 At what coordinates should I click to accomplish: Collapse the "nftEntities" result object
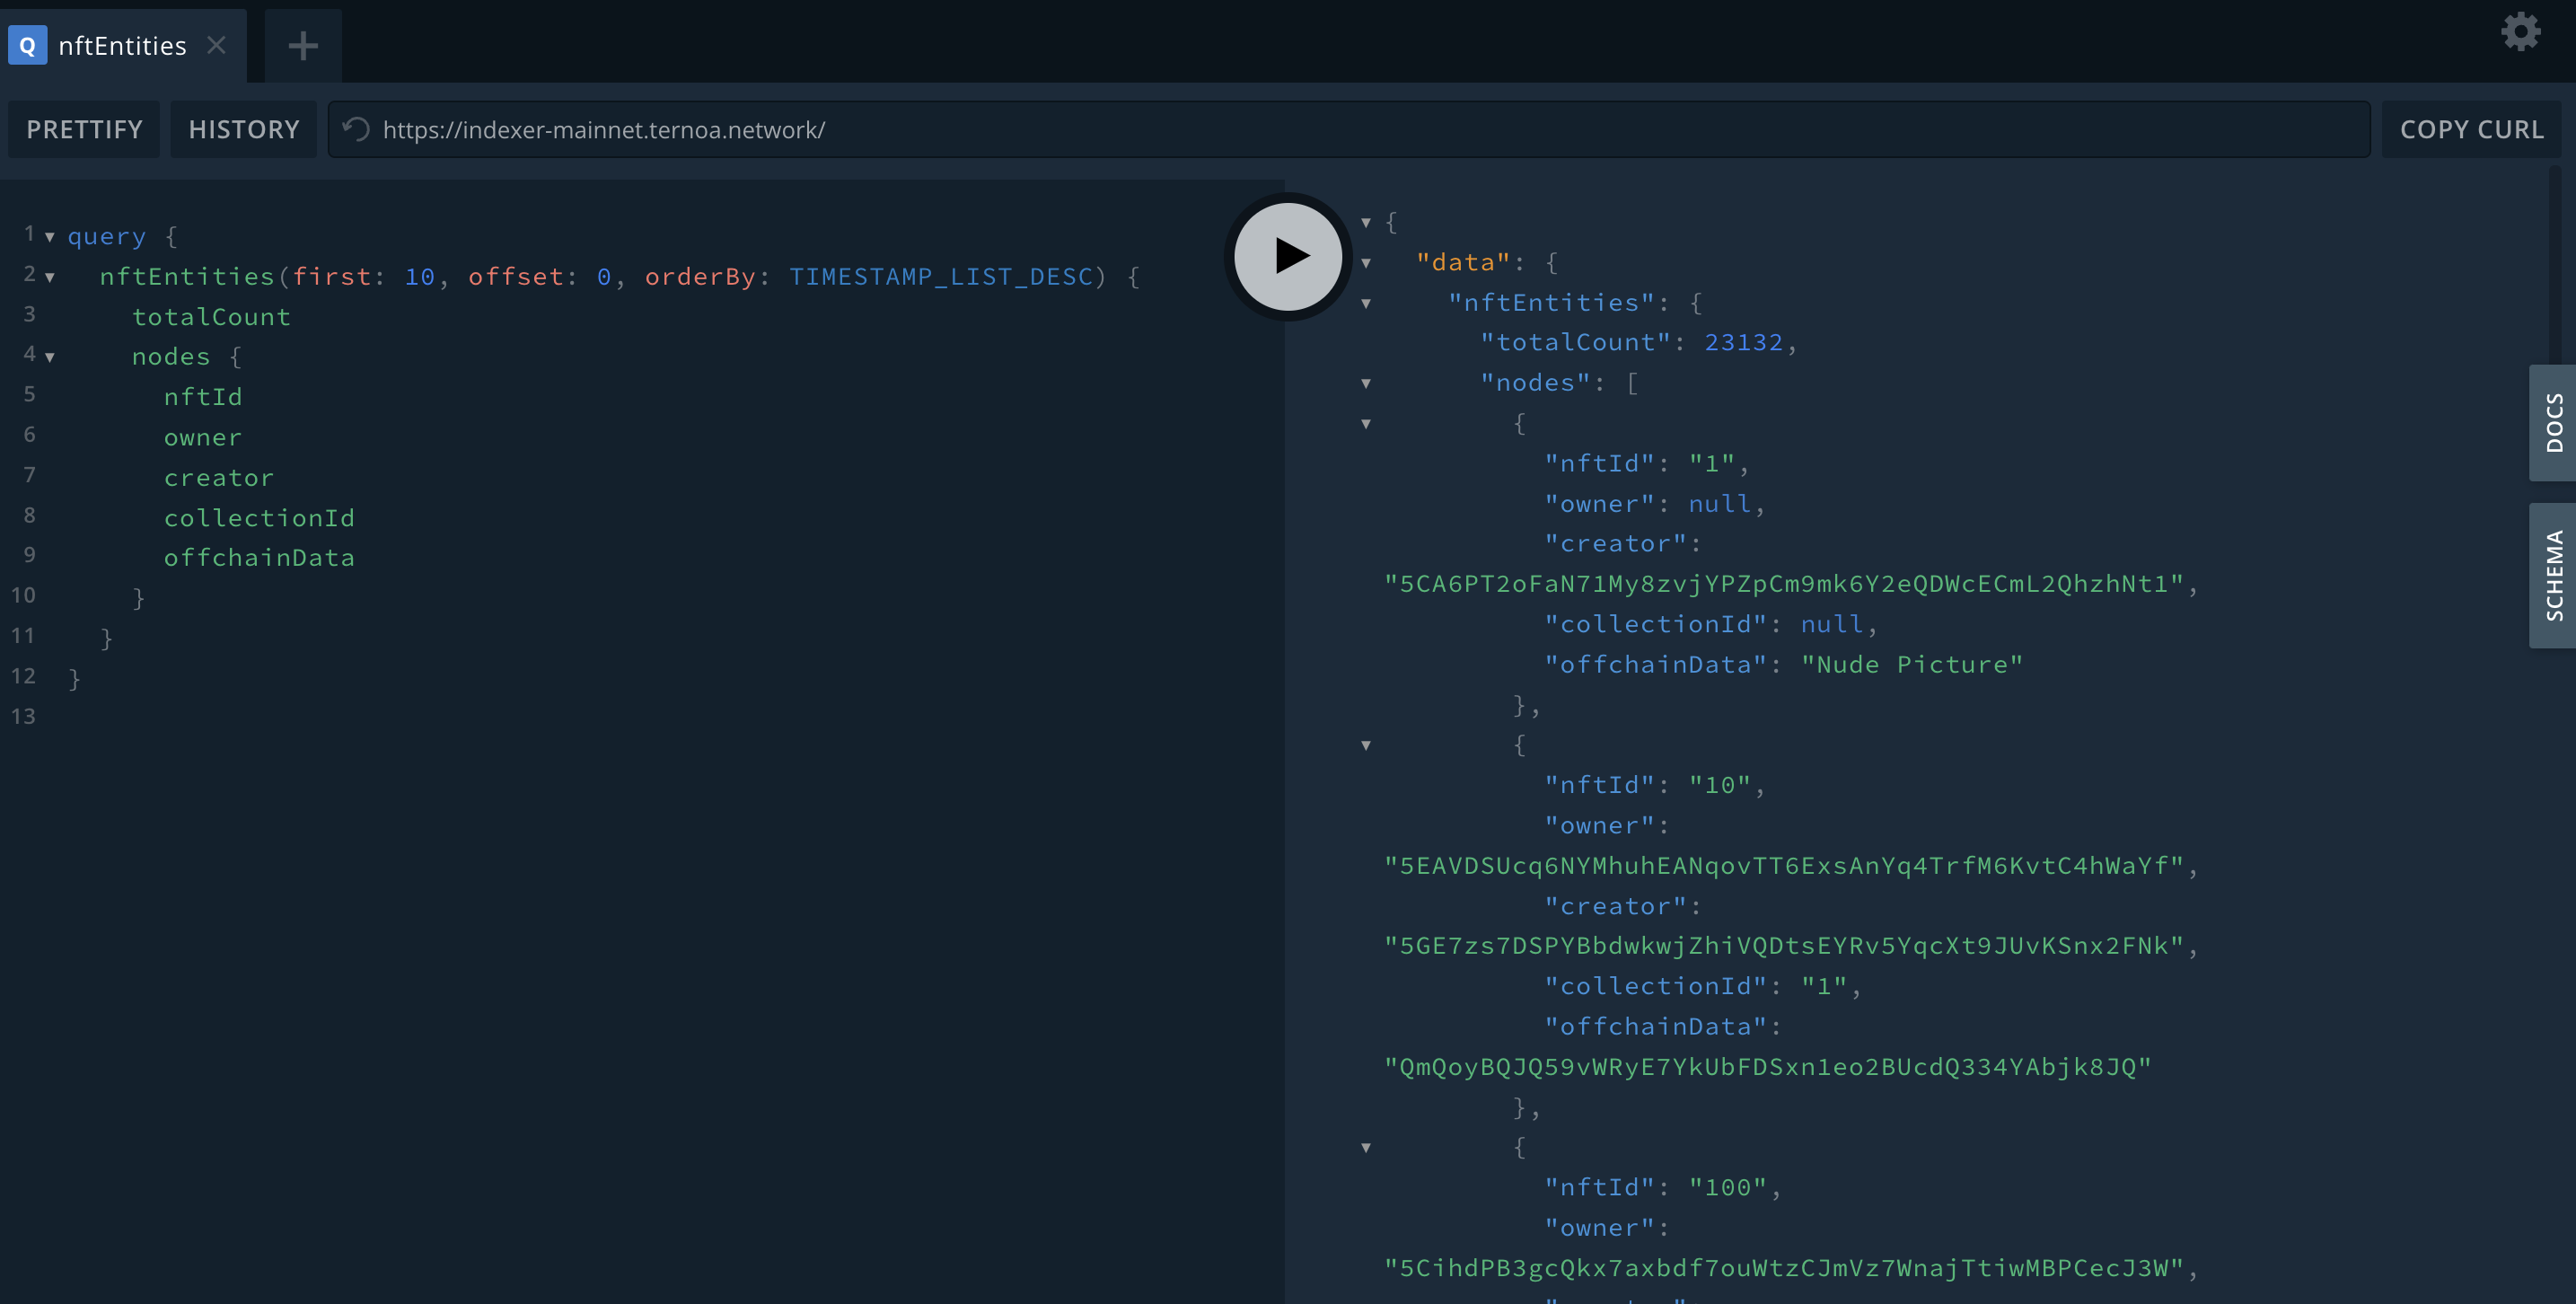pos(1366,303)
